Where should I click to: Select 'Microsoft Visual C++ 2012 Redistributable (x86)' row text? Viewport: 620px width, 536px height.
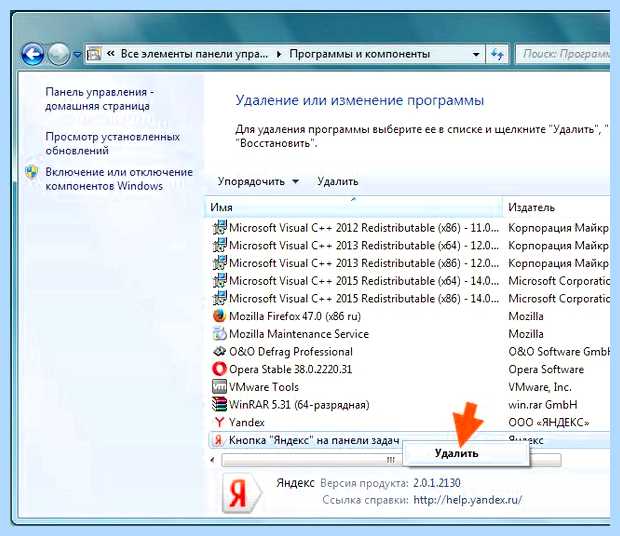pos(364,228)
